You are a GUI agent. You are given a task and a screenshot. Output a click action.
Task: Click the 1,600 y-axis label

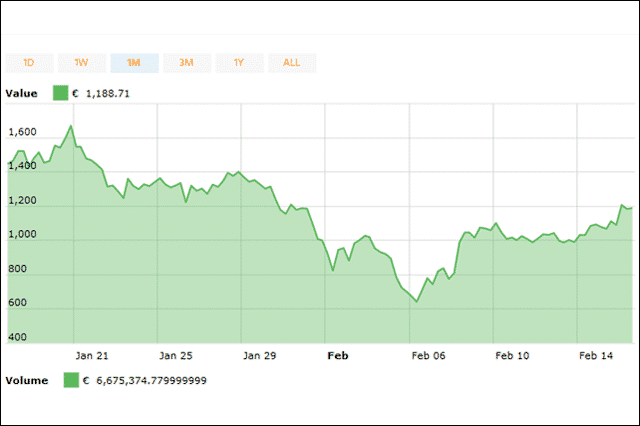22,132
